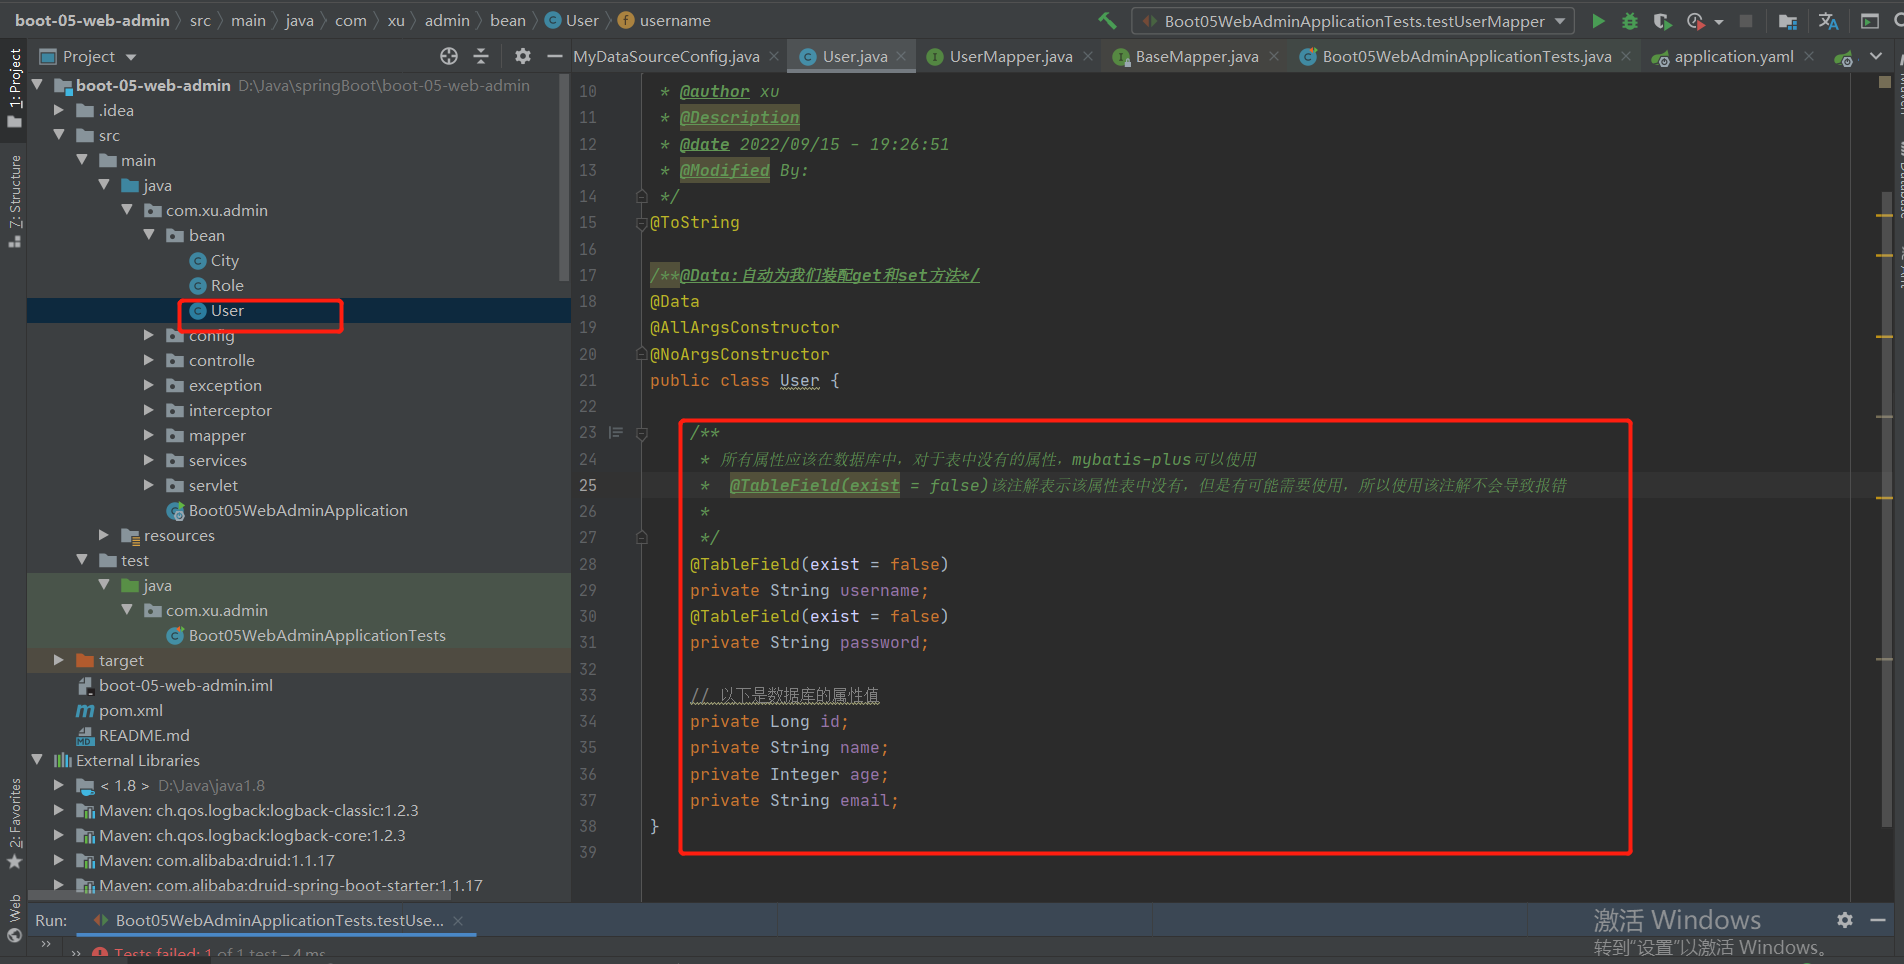Expand the resources folder
1904x964 pixels.
[104, 535]
